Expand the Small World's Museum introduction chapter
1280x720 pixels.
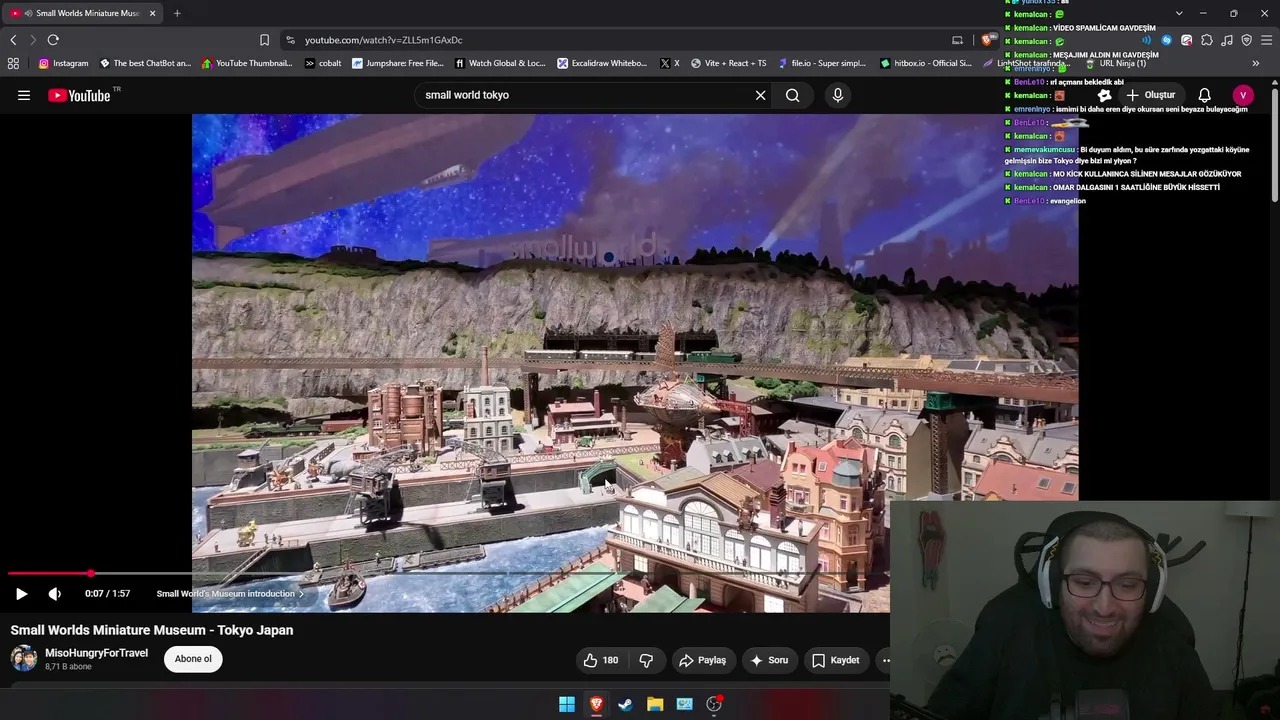click(230, 594)
